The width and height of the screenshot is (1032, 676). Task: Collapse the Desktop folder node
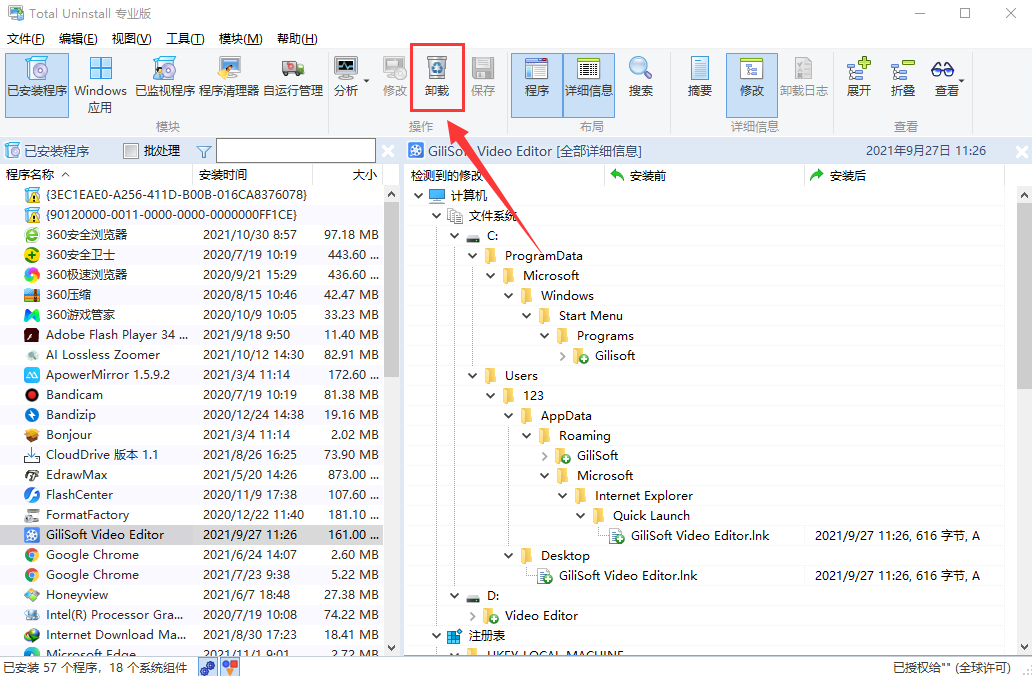pos(509,556)
